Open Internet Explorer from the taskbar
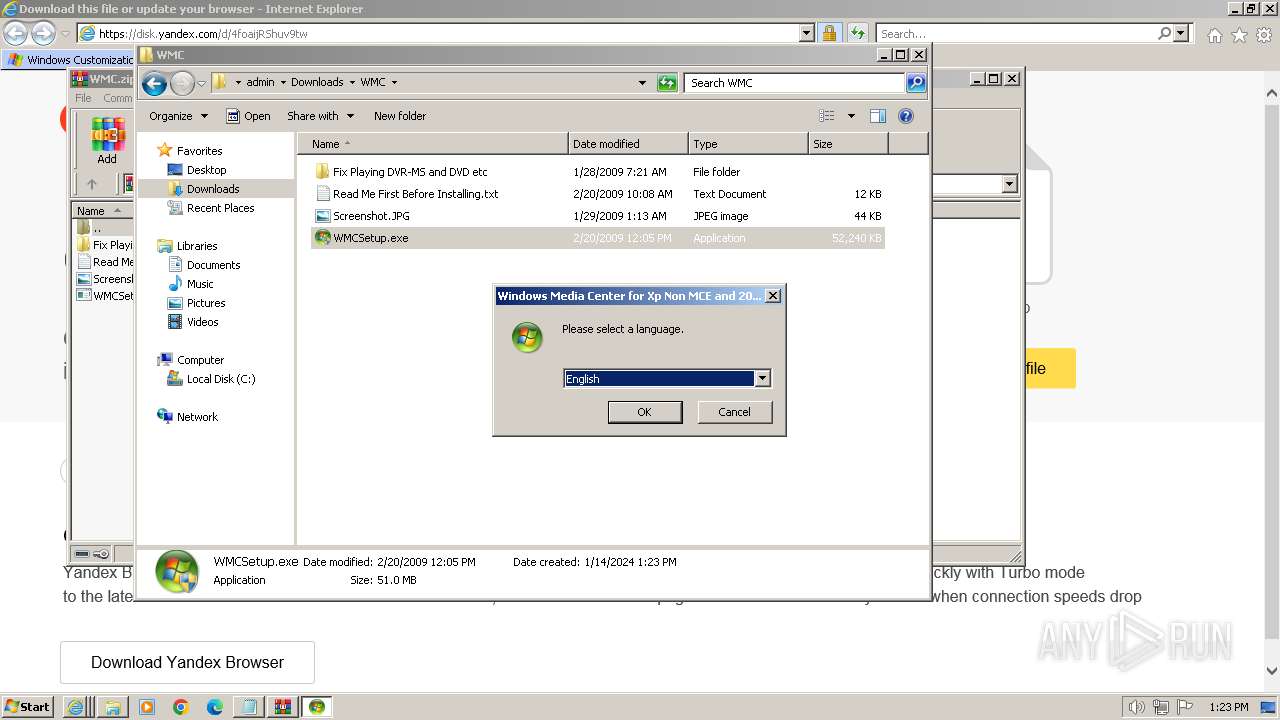The image size is (1280, 720). (x=76, y=707)
